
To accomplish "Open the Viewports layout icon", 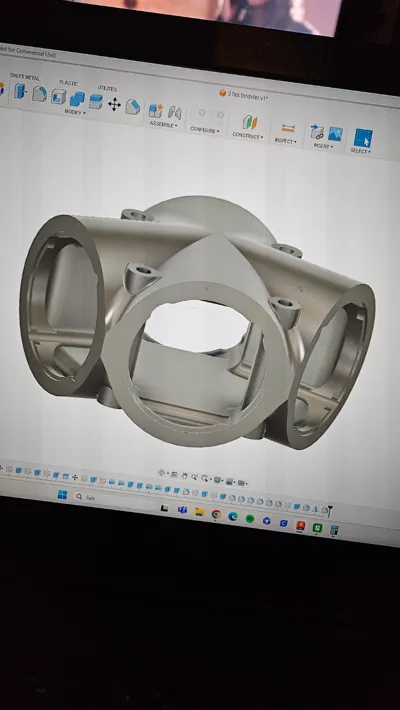I will (x=241, y=482).
